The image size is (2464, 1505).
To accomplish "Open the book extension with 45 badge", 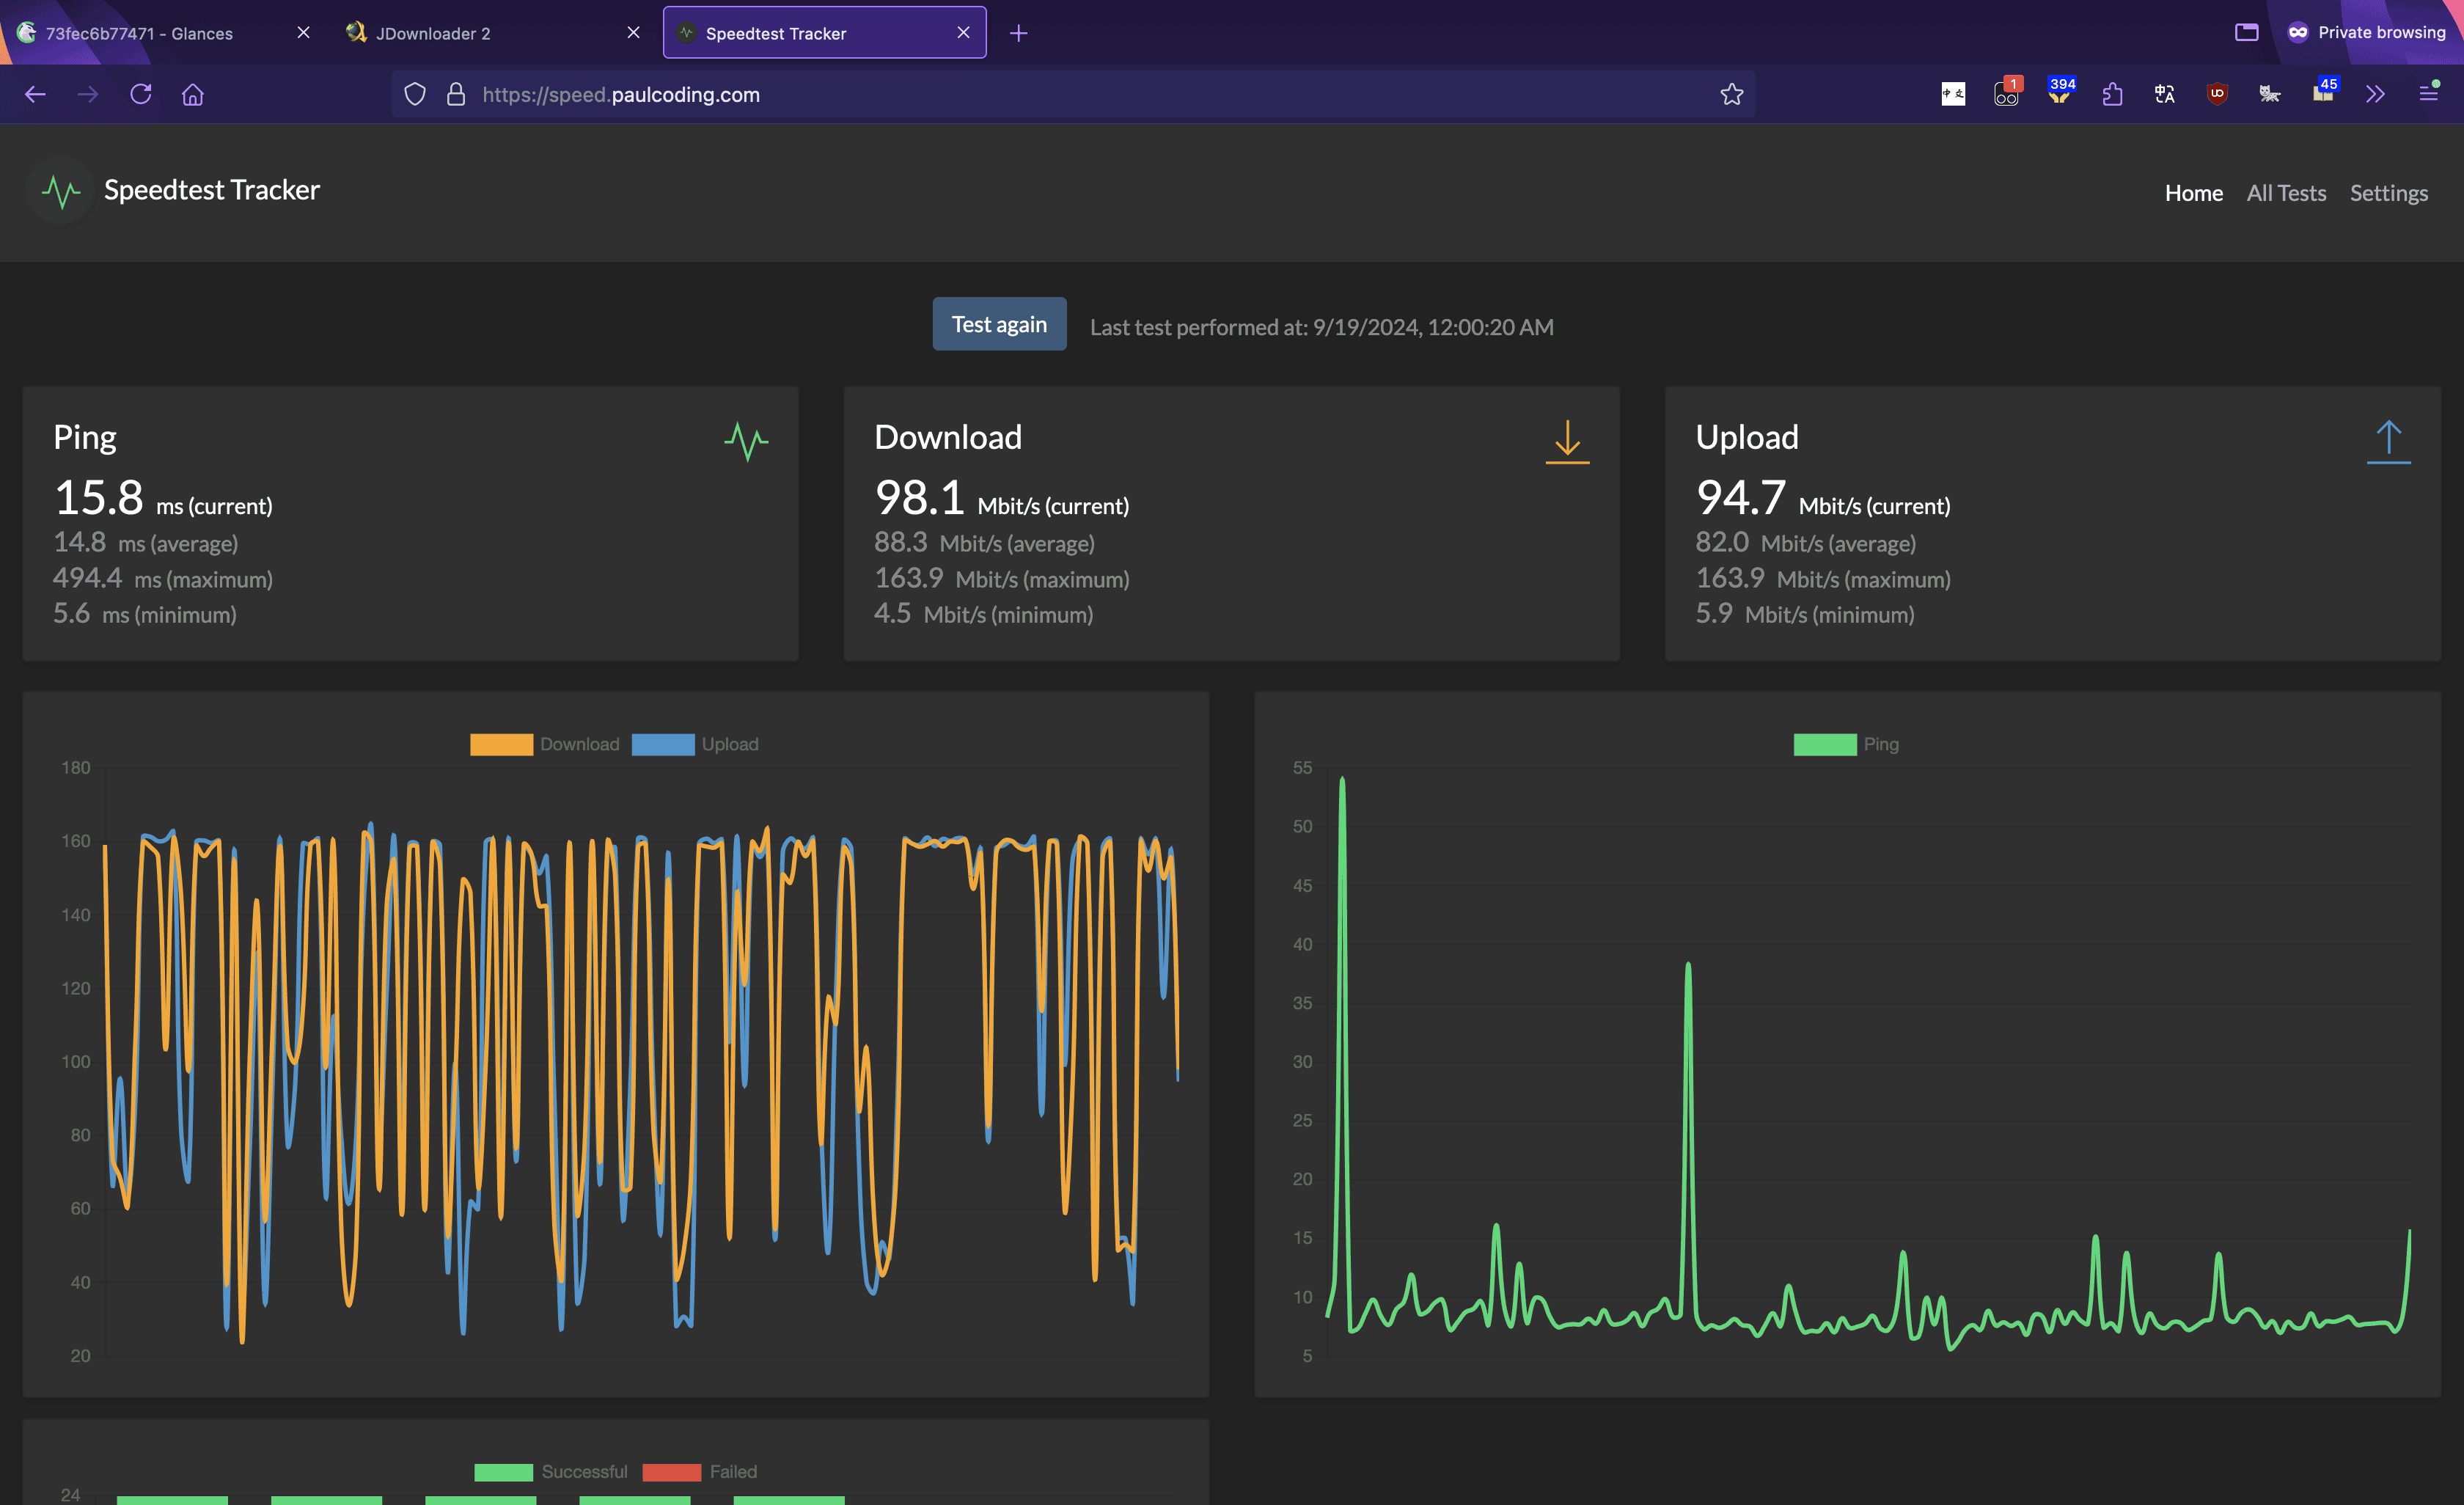I will [x=2324, y=91].
